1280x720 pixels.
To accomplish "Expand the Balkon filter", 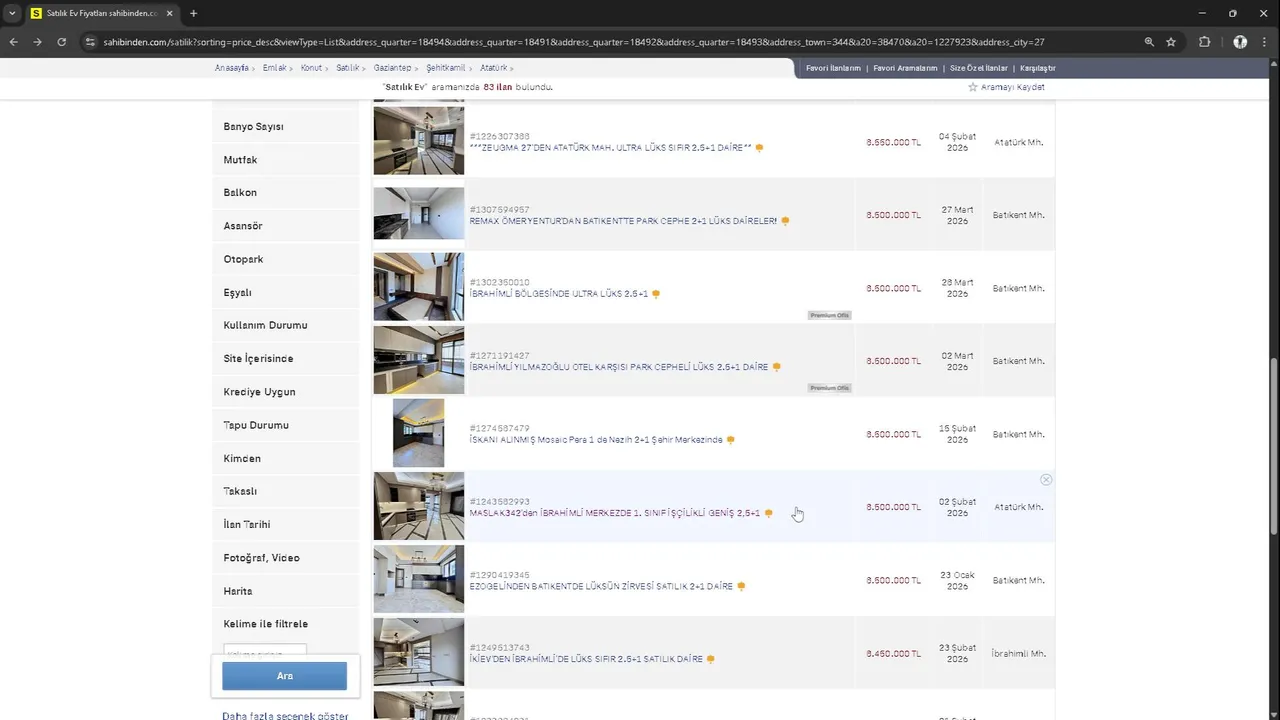I will (x=284, y=193).
